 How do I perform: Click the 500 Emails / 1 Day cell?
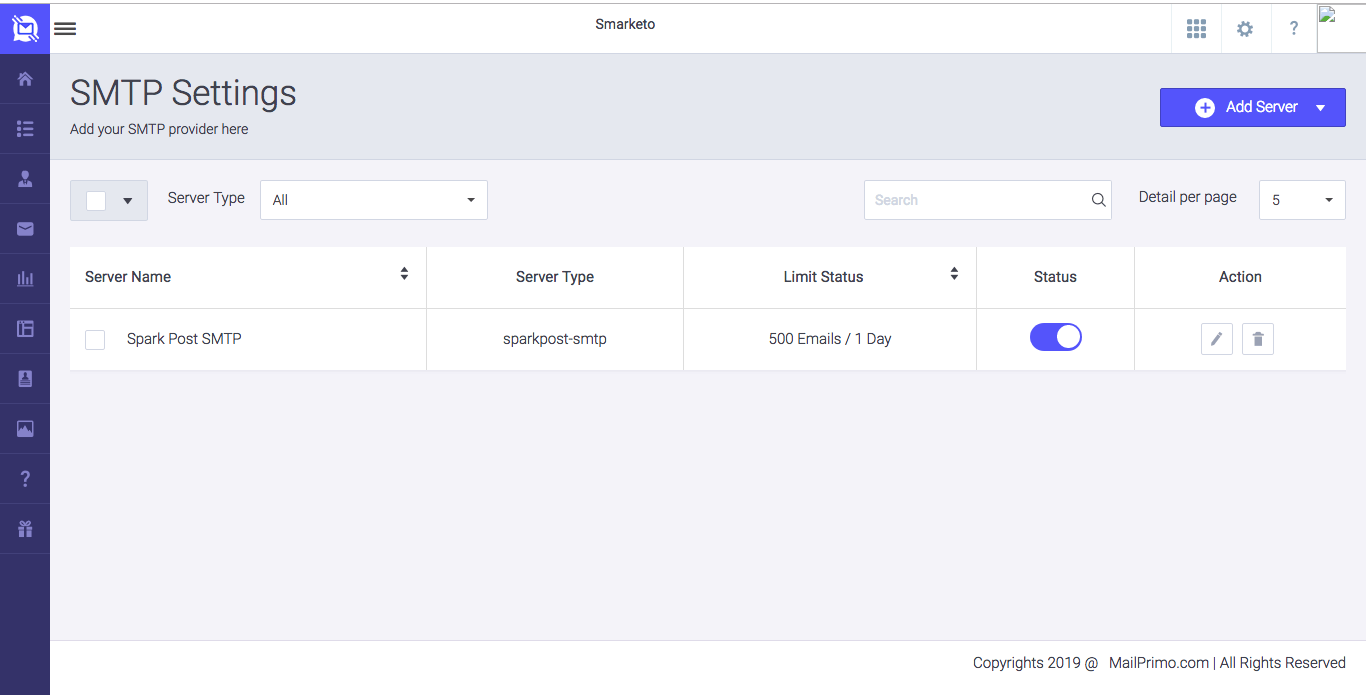(x=830, y=339)
